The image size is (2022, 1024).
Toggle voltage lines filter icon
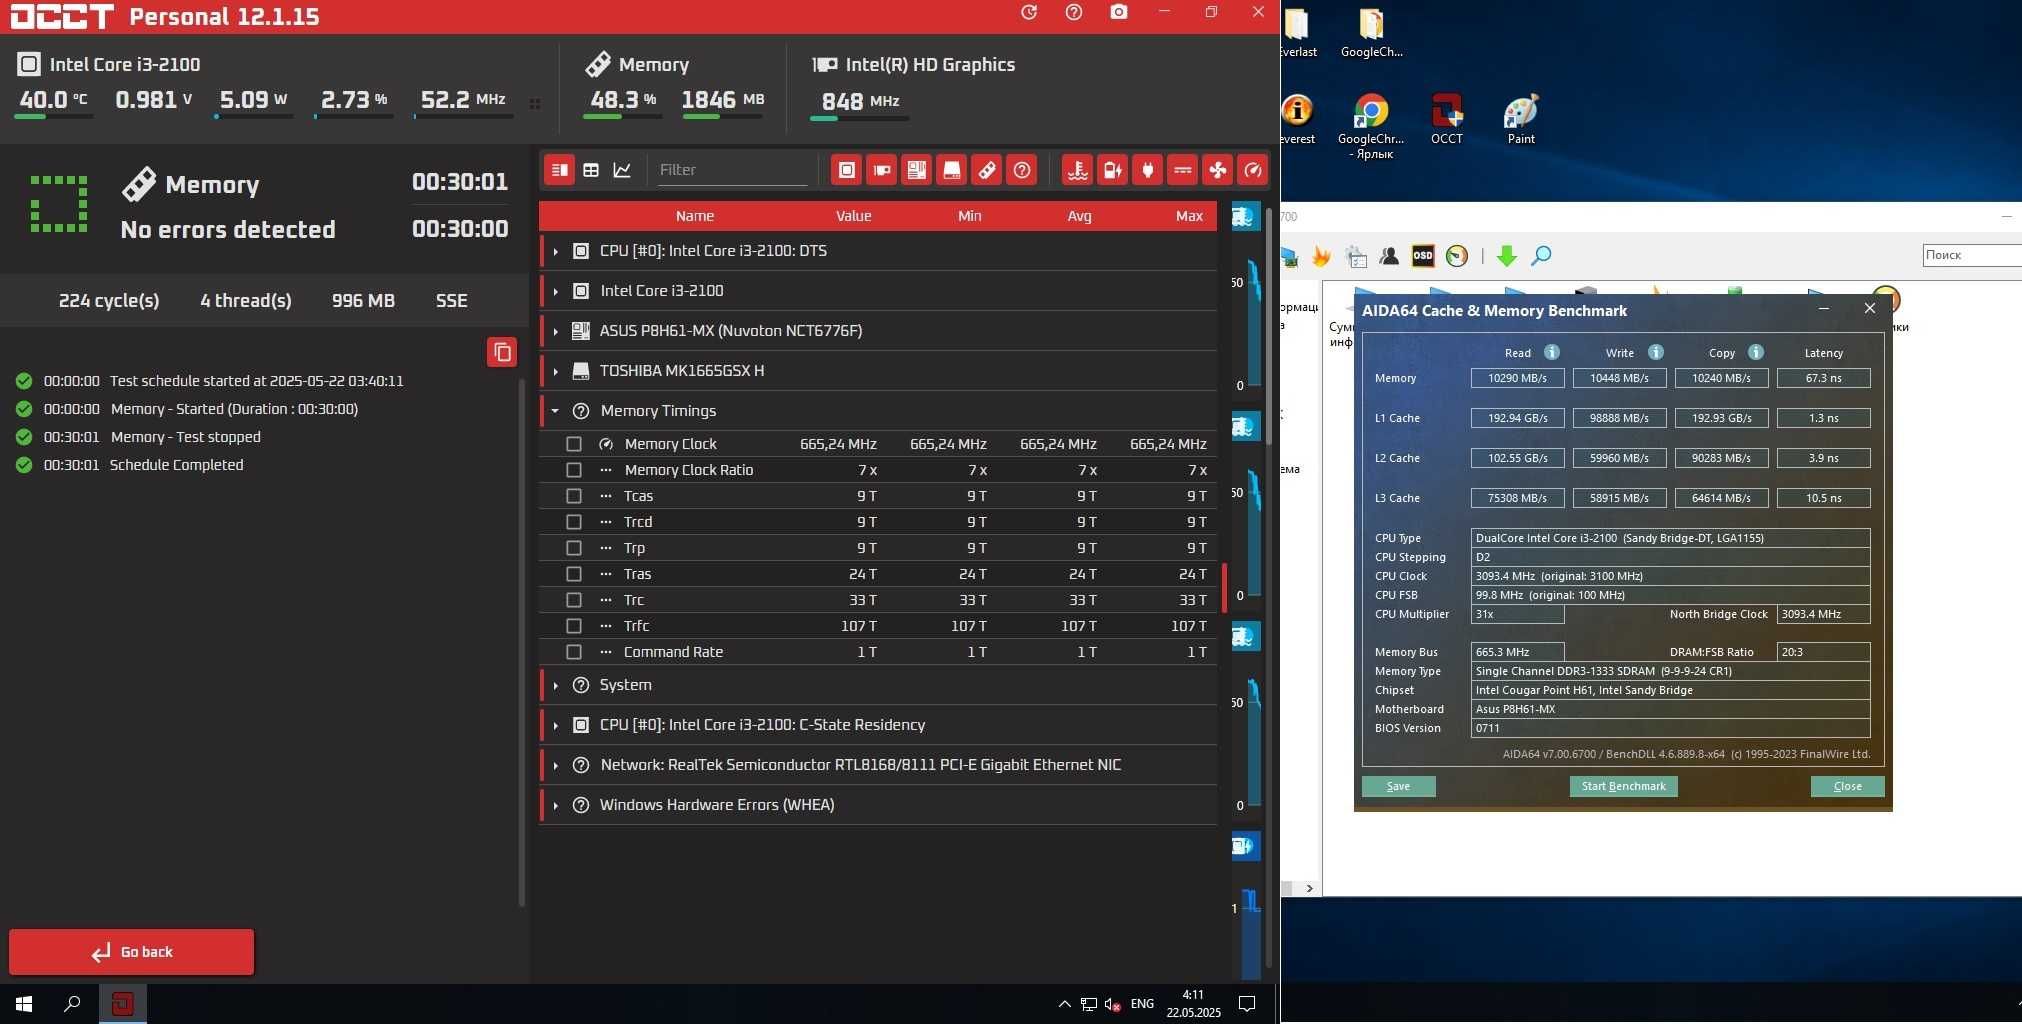[x=1182, y=170]
